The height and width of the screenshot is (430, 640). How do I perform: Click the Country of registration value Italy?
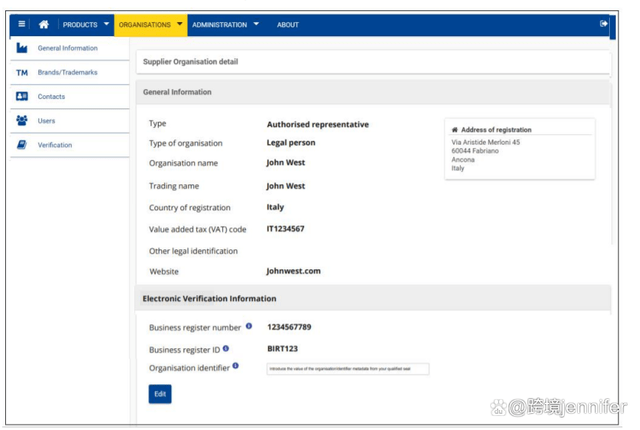point(275,207)
